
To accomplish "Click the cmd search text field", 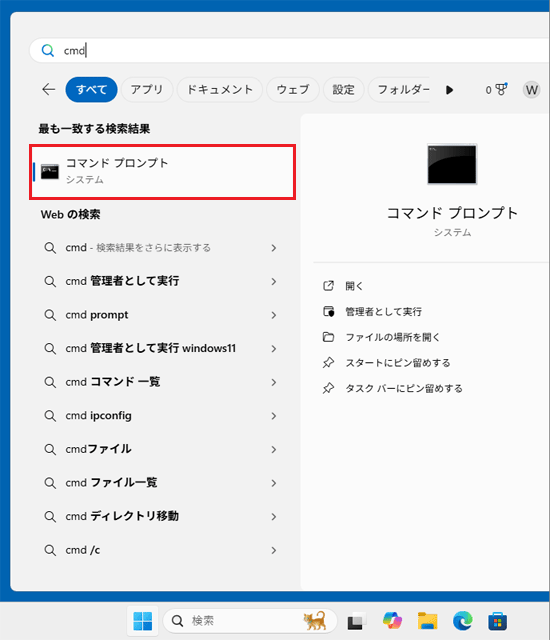I will [290, 51].
